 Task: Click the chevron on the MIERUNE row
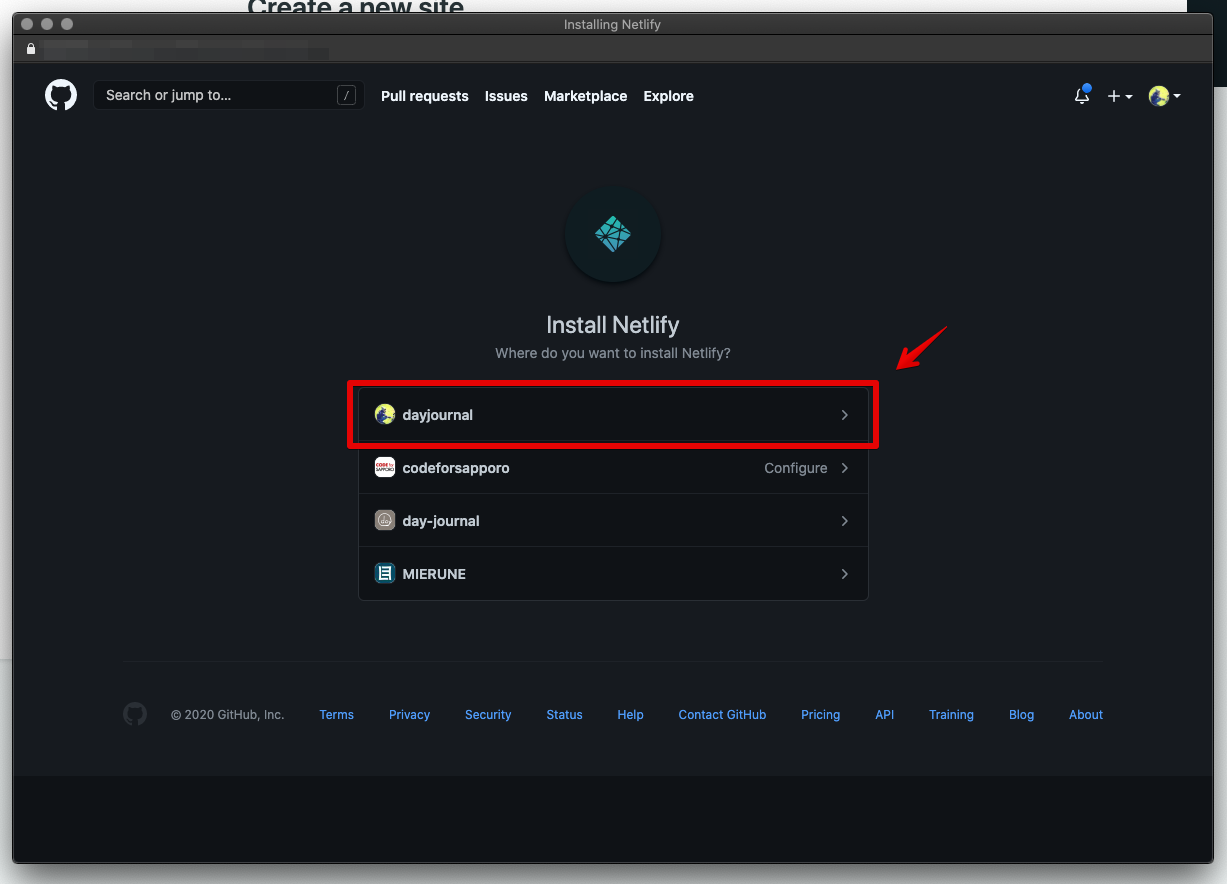tap(845, 574)
